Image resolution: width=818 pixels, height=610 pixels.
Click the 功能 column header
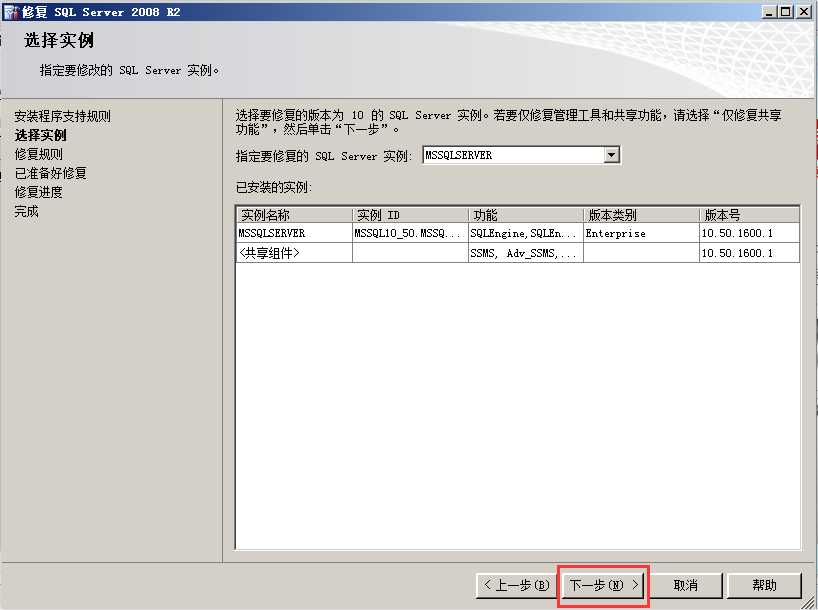(526, 215)
